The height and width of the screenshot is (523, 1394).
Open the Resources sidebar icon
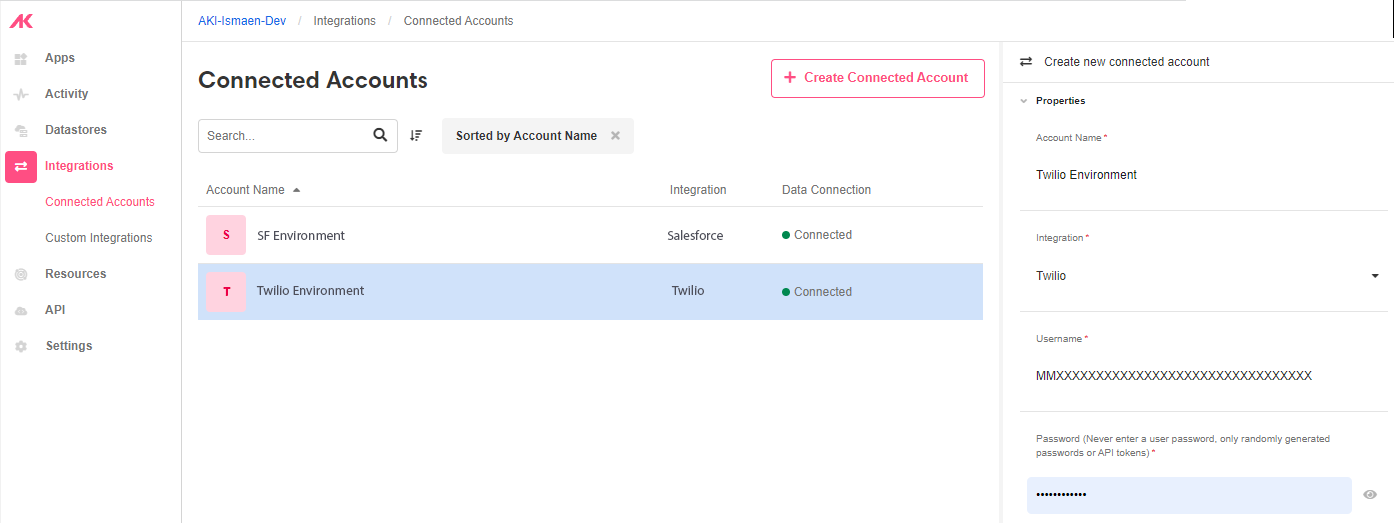click(21, 274)
